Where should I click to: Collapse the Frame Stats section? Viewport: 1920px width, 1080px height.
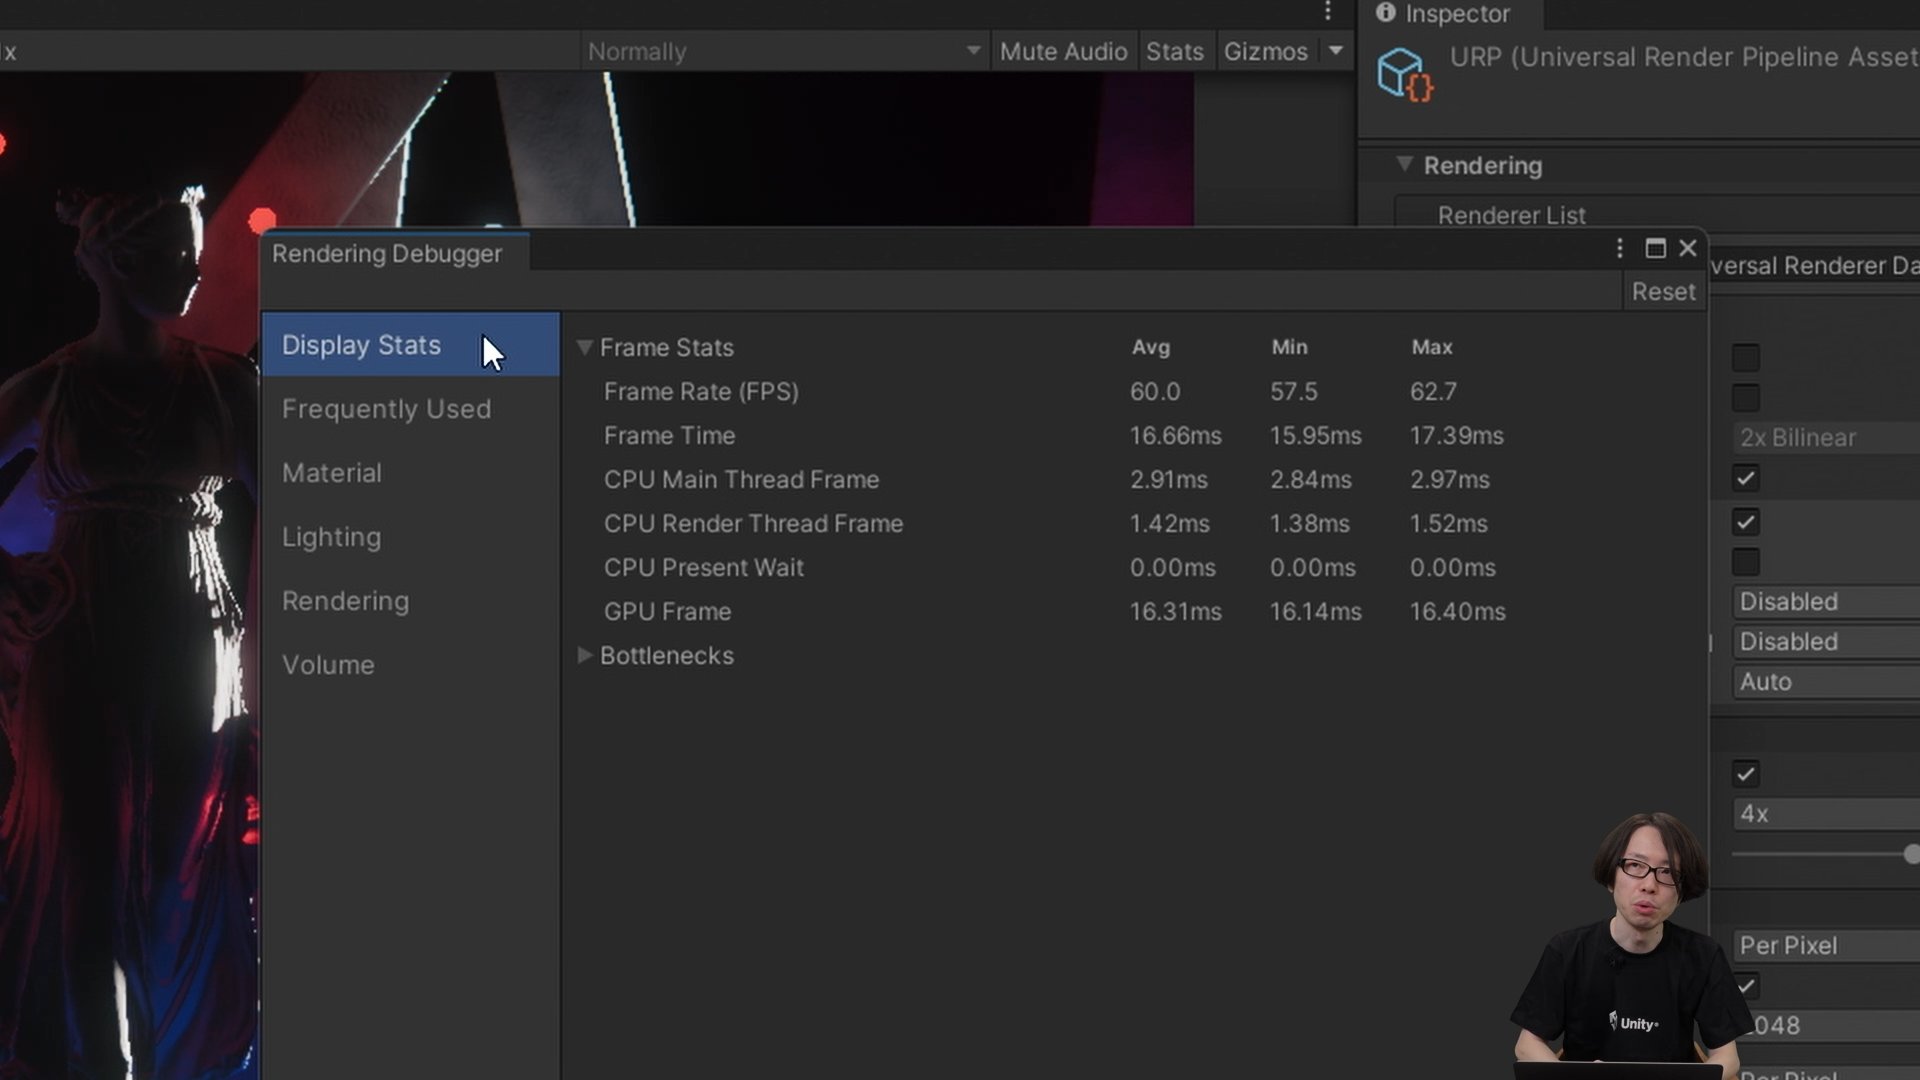(585, 348)
